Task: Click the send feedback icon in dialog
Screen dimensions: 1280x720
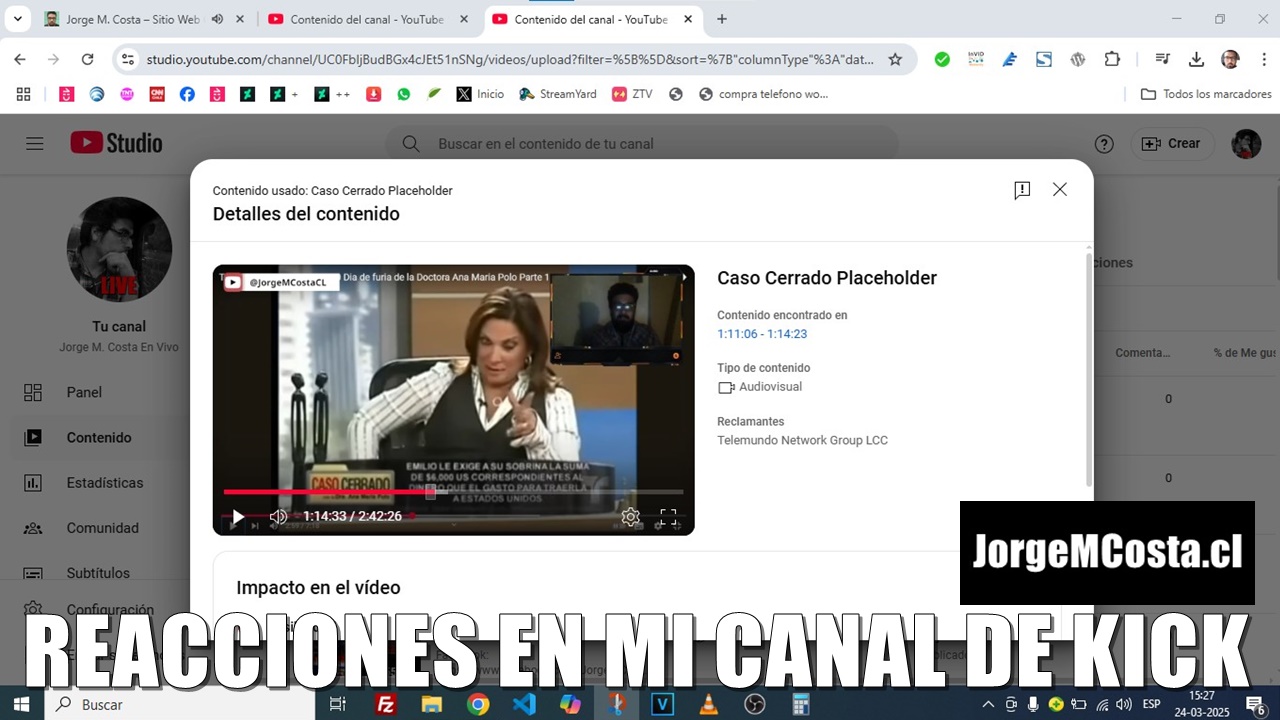Action: pyautogui.click(x=1021, y=190)
